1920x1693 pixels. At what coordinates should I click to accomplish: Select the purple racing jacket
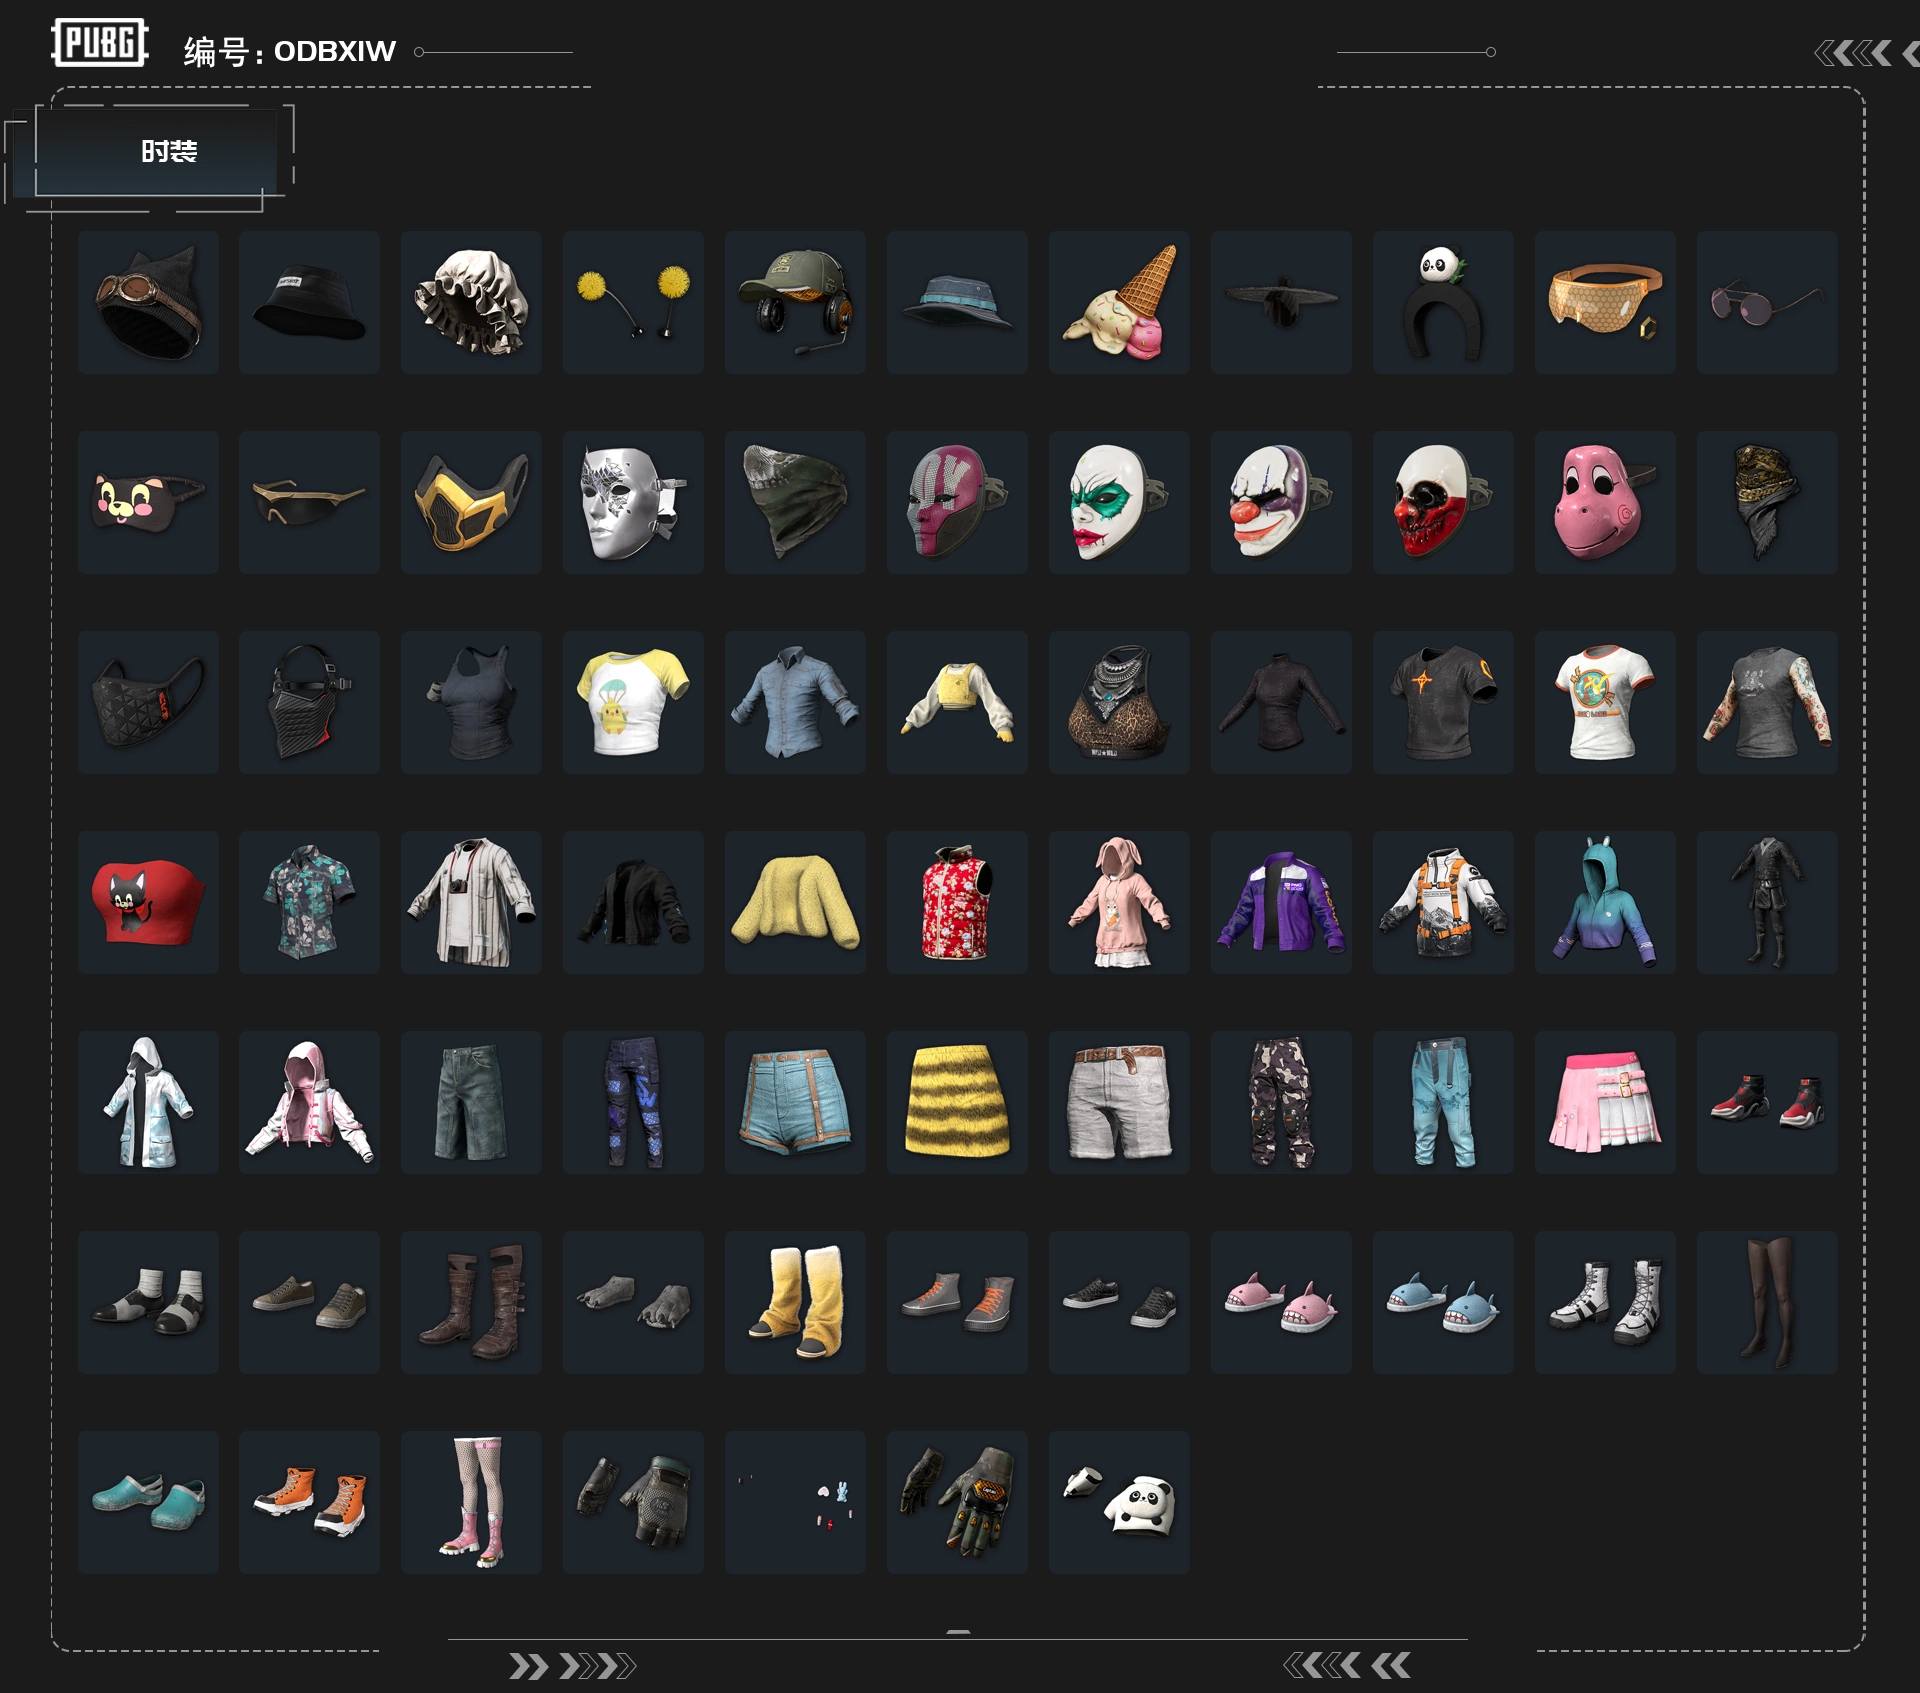click(1281, 902)
